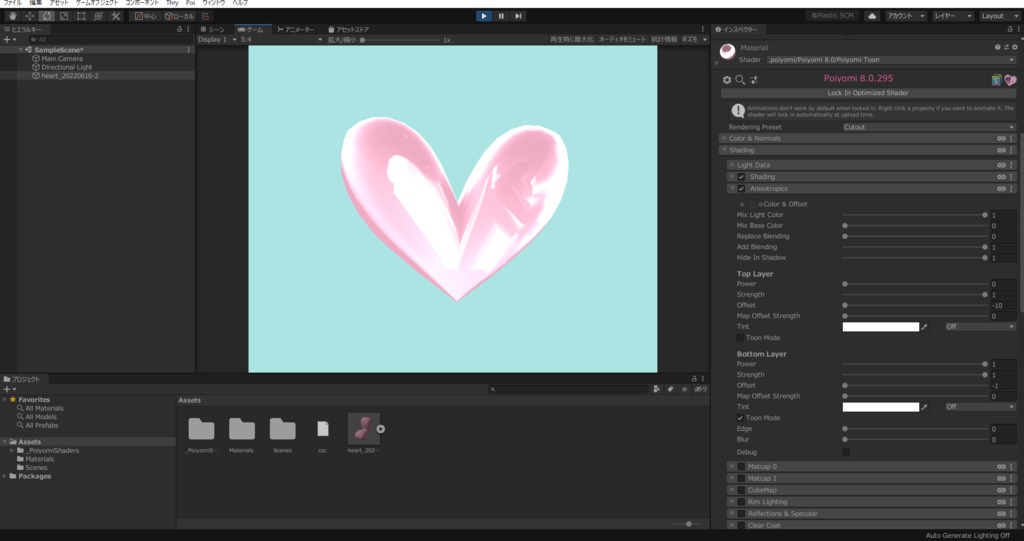1024x541 pixels.
Task: Click Lock In Optimized Shader button
Action: tap(867, 92)
